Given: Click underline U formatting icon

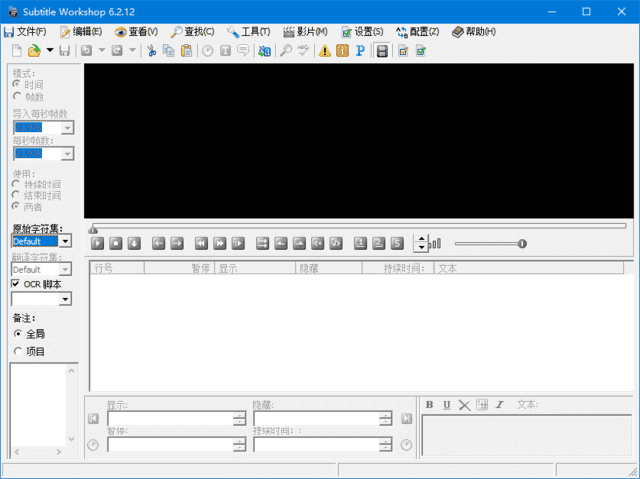Looking at the screenshot, I should tap(447, 405).
